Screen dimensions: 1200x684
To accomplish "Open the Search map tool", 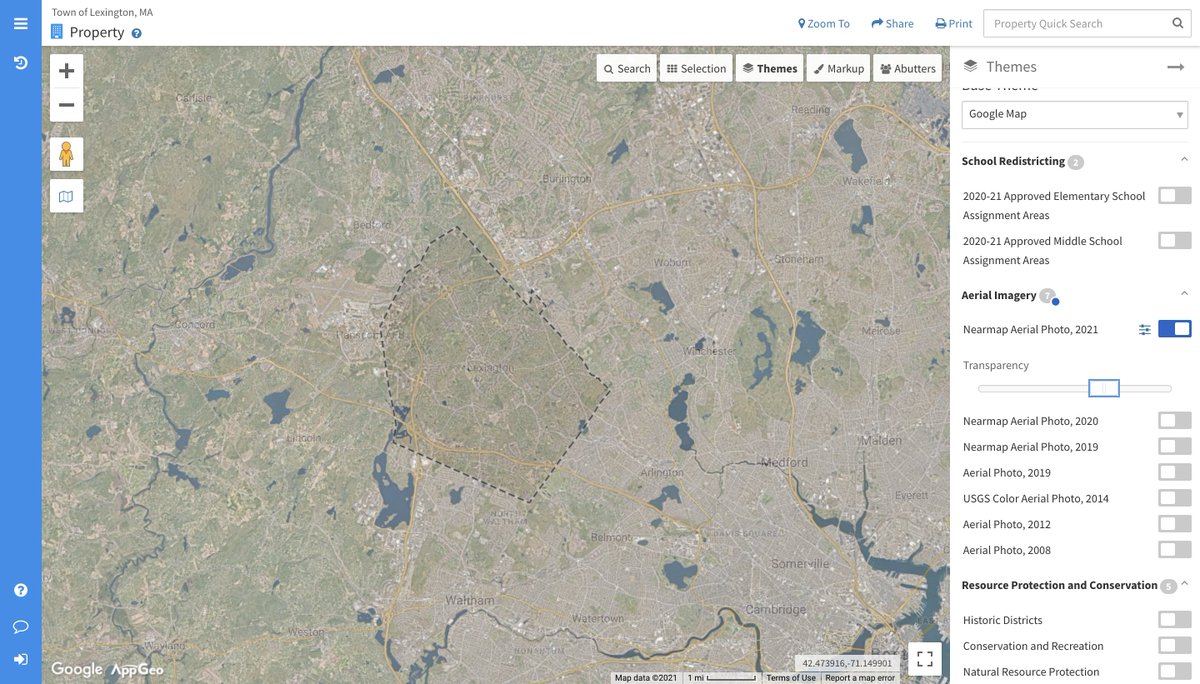I will (x=627, y=68).
